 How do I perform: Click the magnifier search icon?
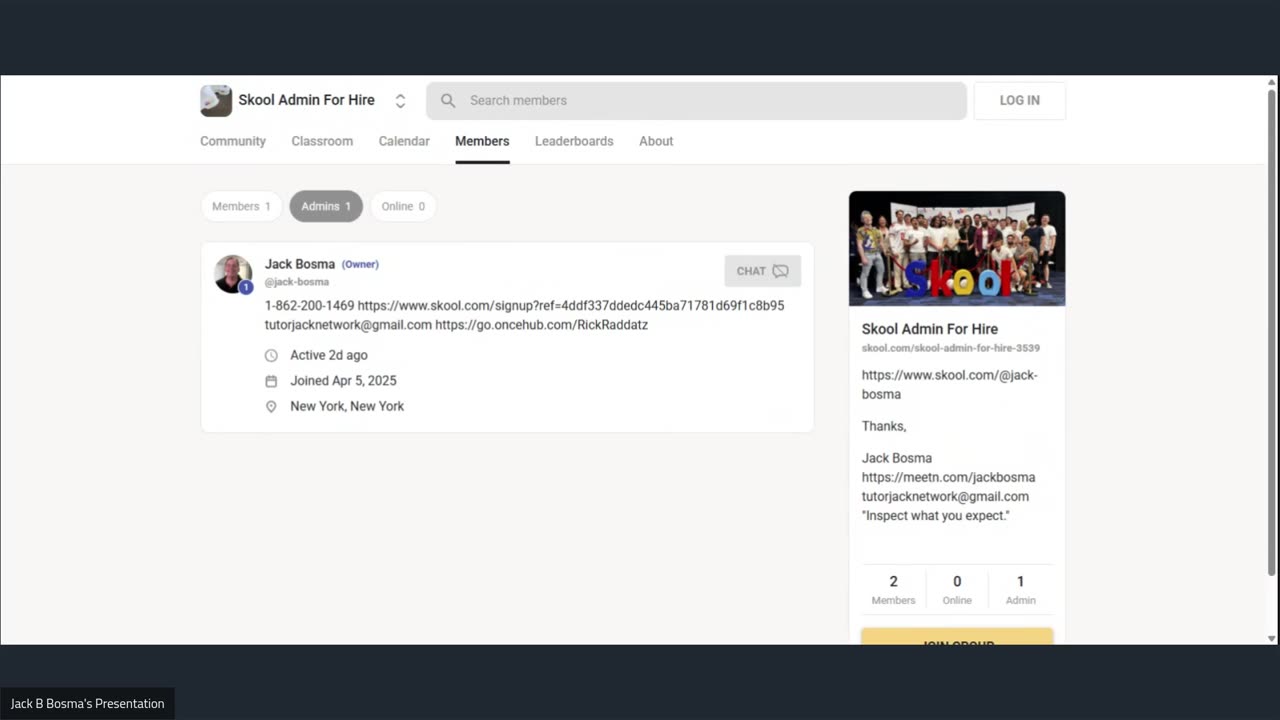click(448, 100)
